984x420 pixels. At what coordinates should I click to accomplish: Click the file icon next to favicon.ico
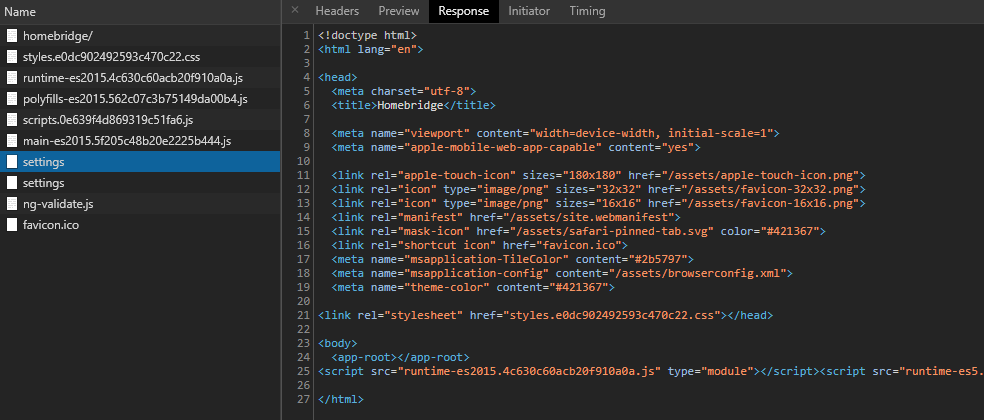[x=12, y=224]
